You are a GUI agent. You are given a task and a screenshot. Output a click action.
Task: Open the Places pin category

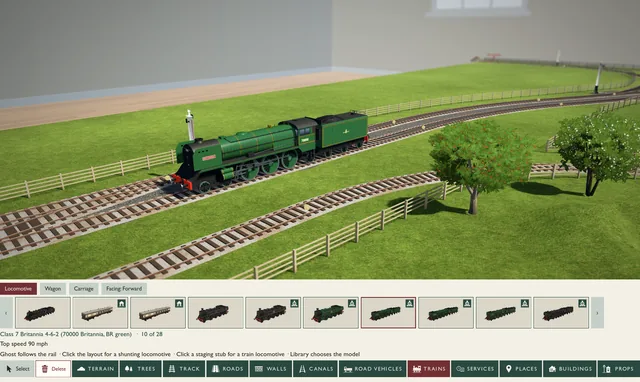point(521,369)
